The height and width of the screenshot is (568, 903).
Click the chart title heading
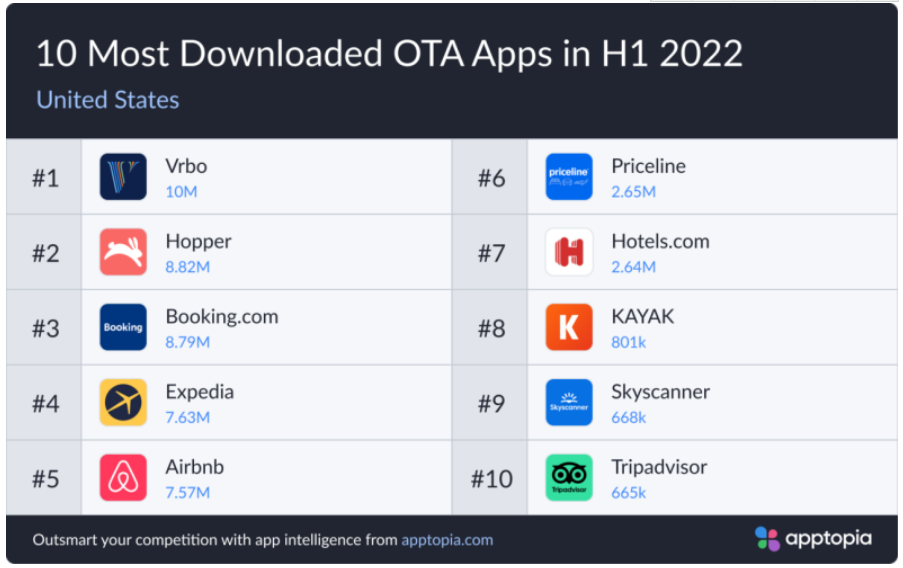coord(389,53)
